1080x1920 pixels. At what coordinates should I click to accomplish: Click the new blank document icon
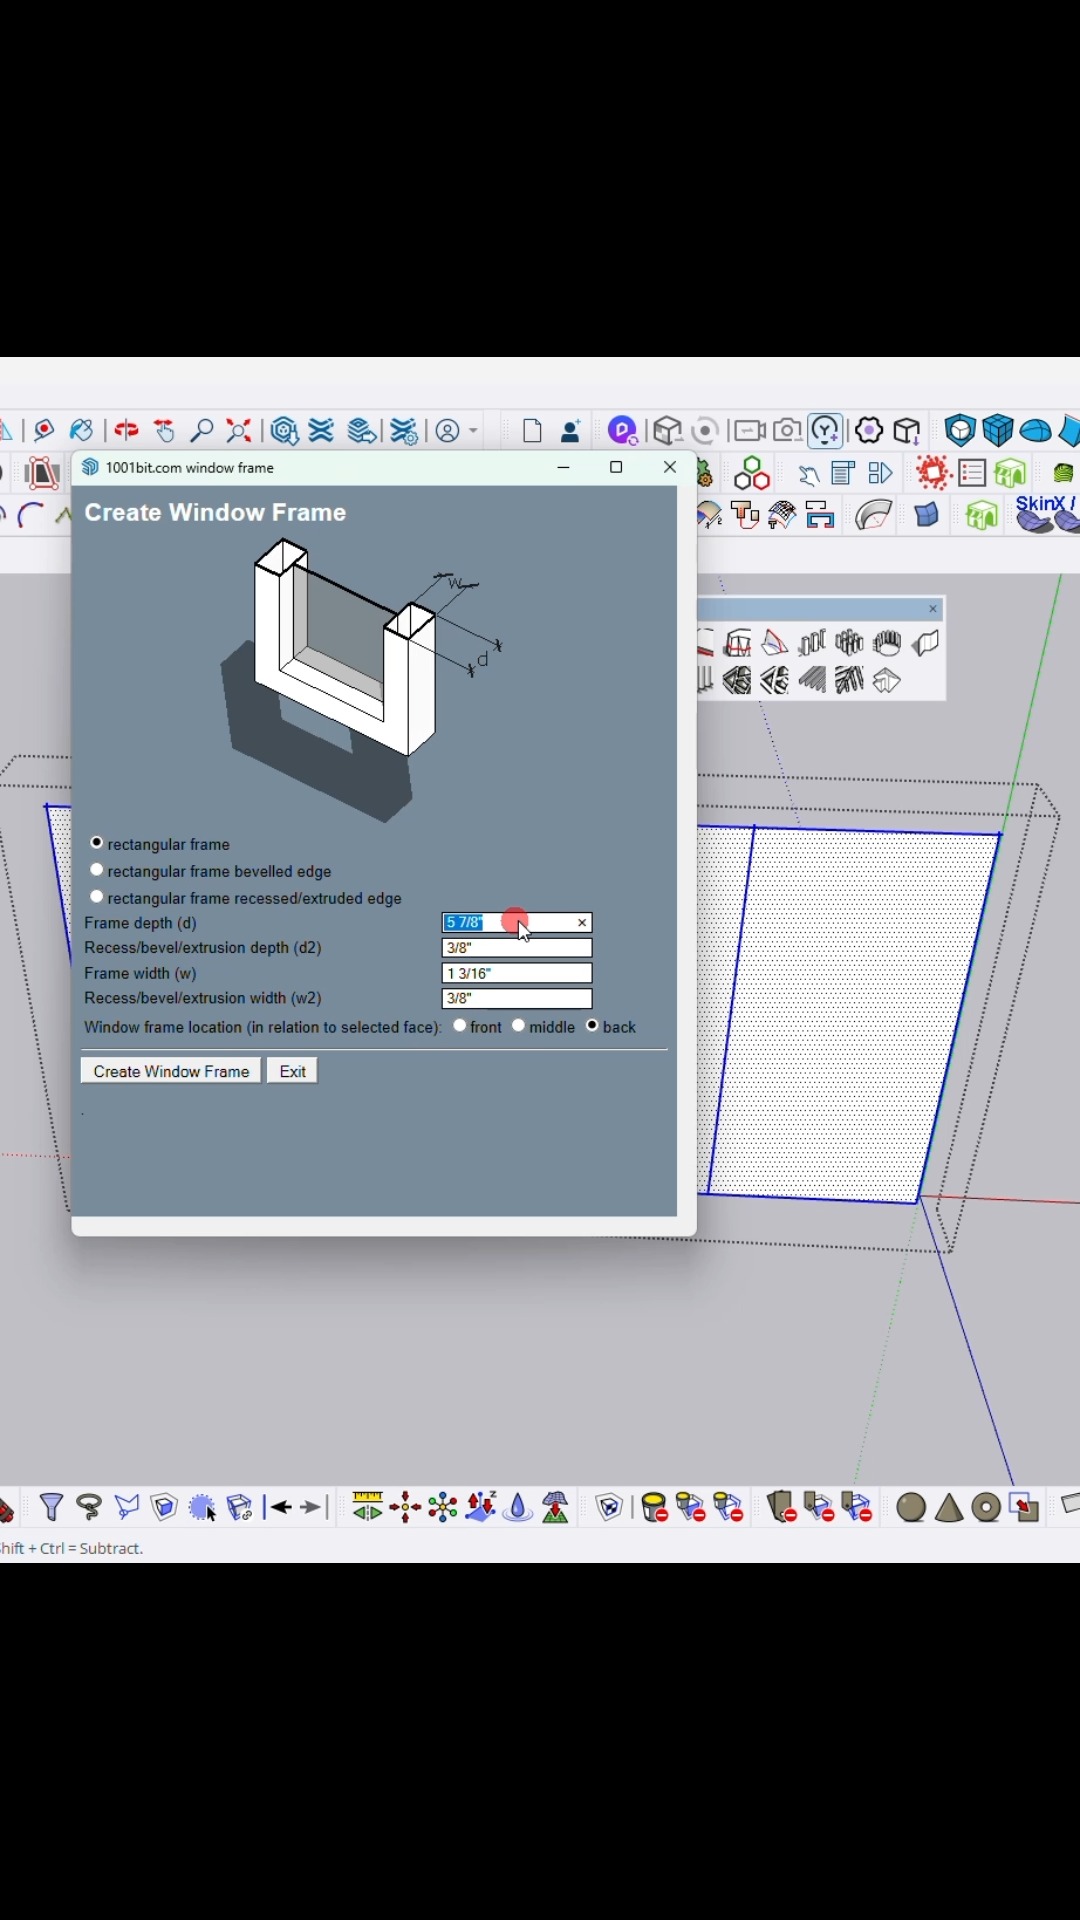point(532,431)
